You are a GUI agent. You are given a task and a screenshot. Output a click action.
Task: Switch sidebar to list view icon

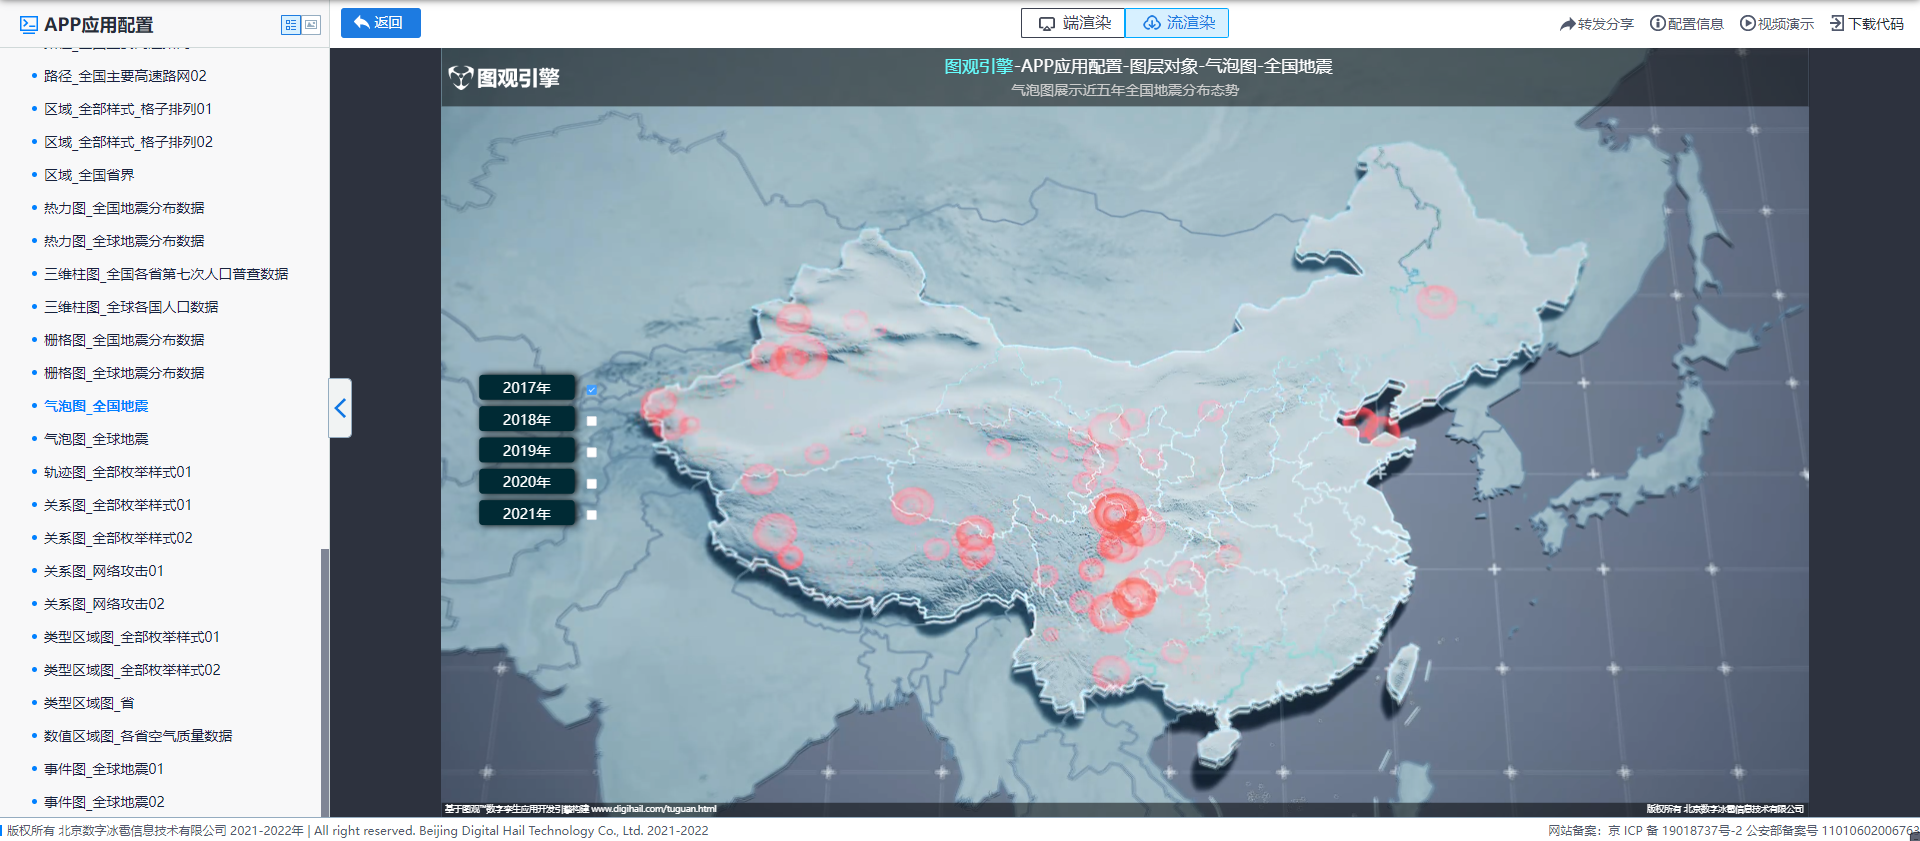291,25
